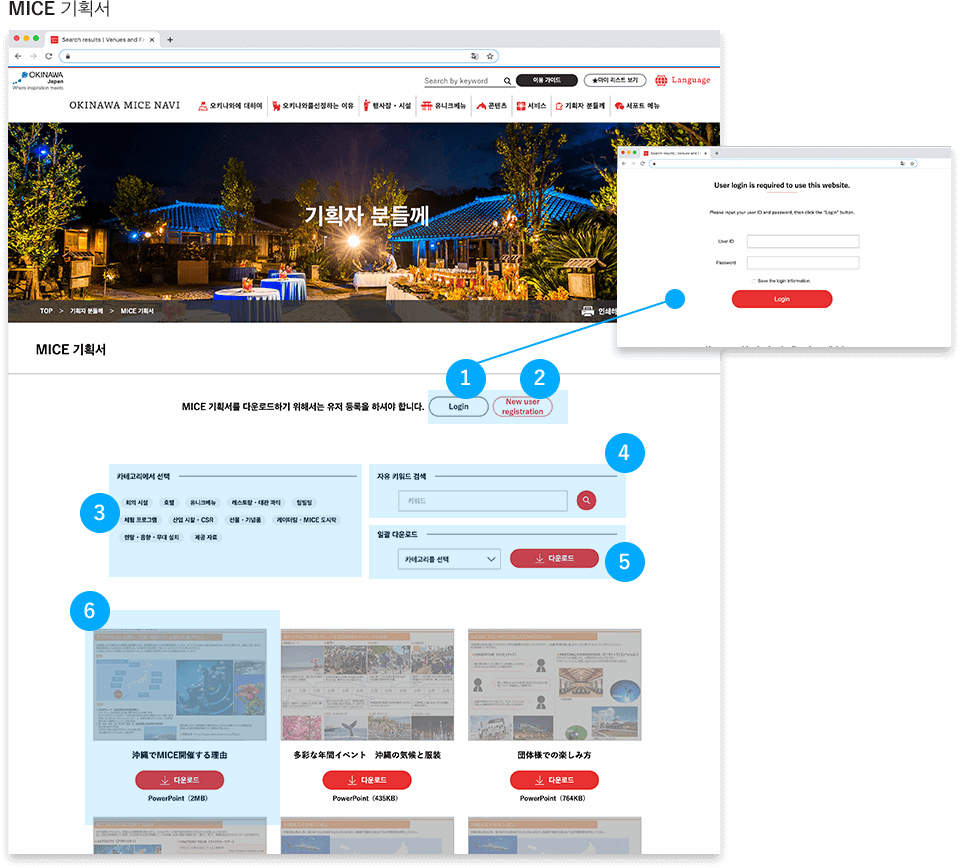The height and width of the screenshot is (868, 960).
Task: Open the 沖縄でMICE開催する理由 slide thumbnail
Action: tap(180, 685)
